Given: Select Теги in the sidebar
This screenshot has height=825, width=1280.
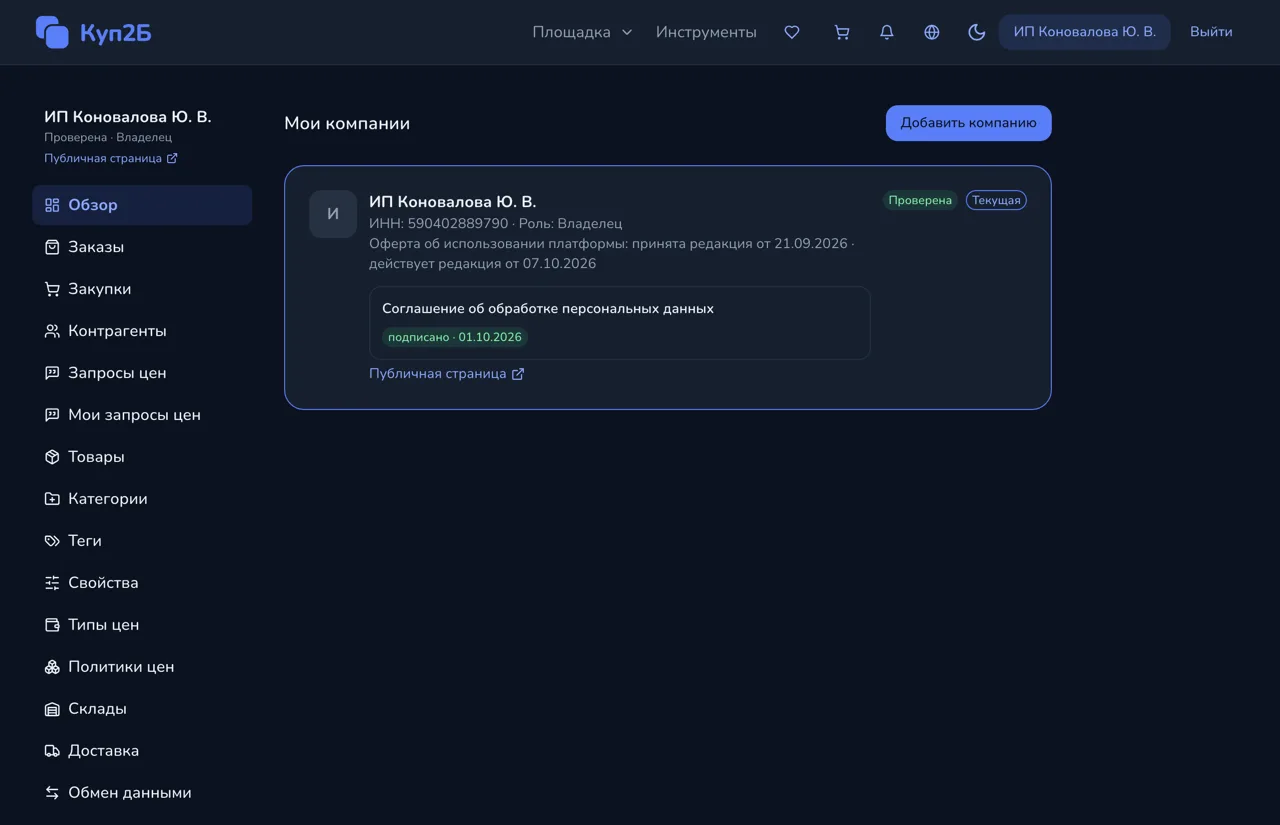Looking at the screenshot, I should (142, 541).
